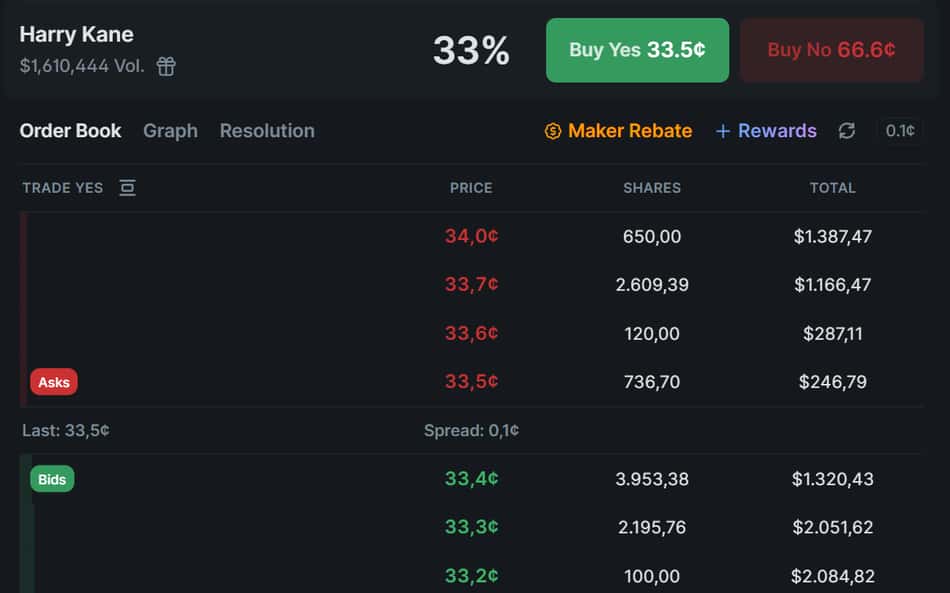Screen dimensions: 950x593
Task: Click the Harry Kane market title
Action: (x=76, y=35)
